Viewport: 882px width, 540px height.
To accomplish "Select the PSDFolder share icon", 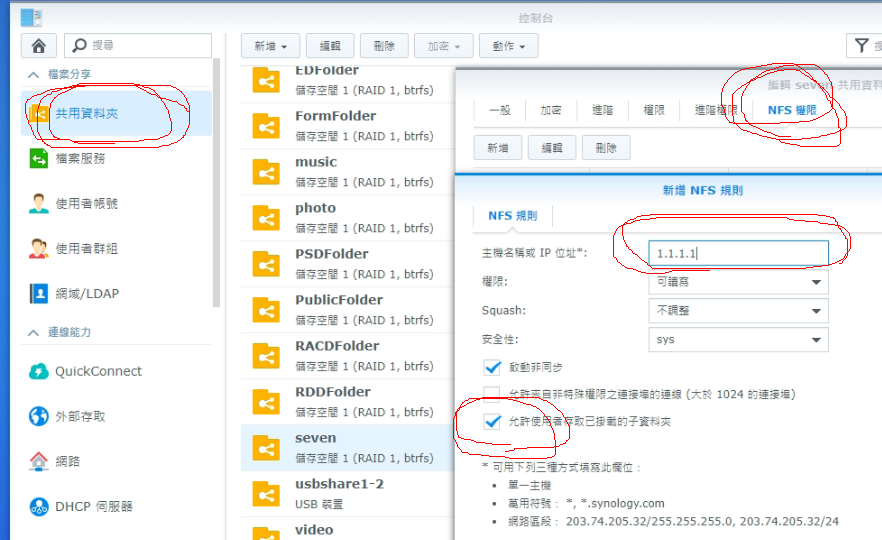I will [x=266, y=264].
